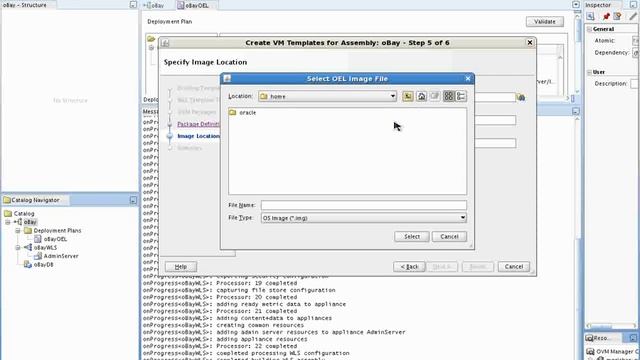Cancel the Select OEL Image File dialog
This screenshot has width=640, height=360.
click(x=449, y=236)
